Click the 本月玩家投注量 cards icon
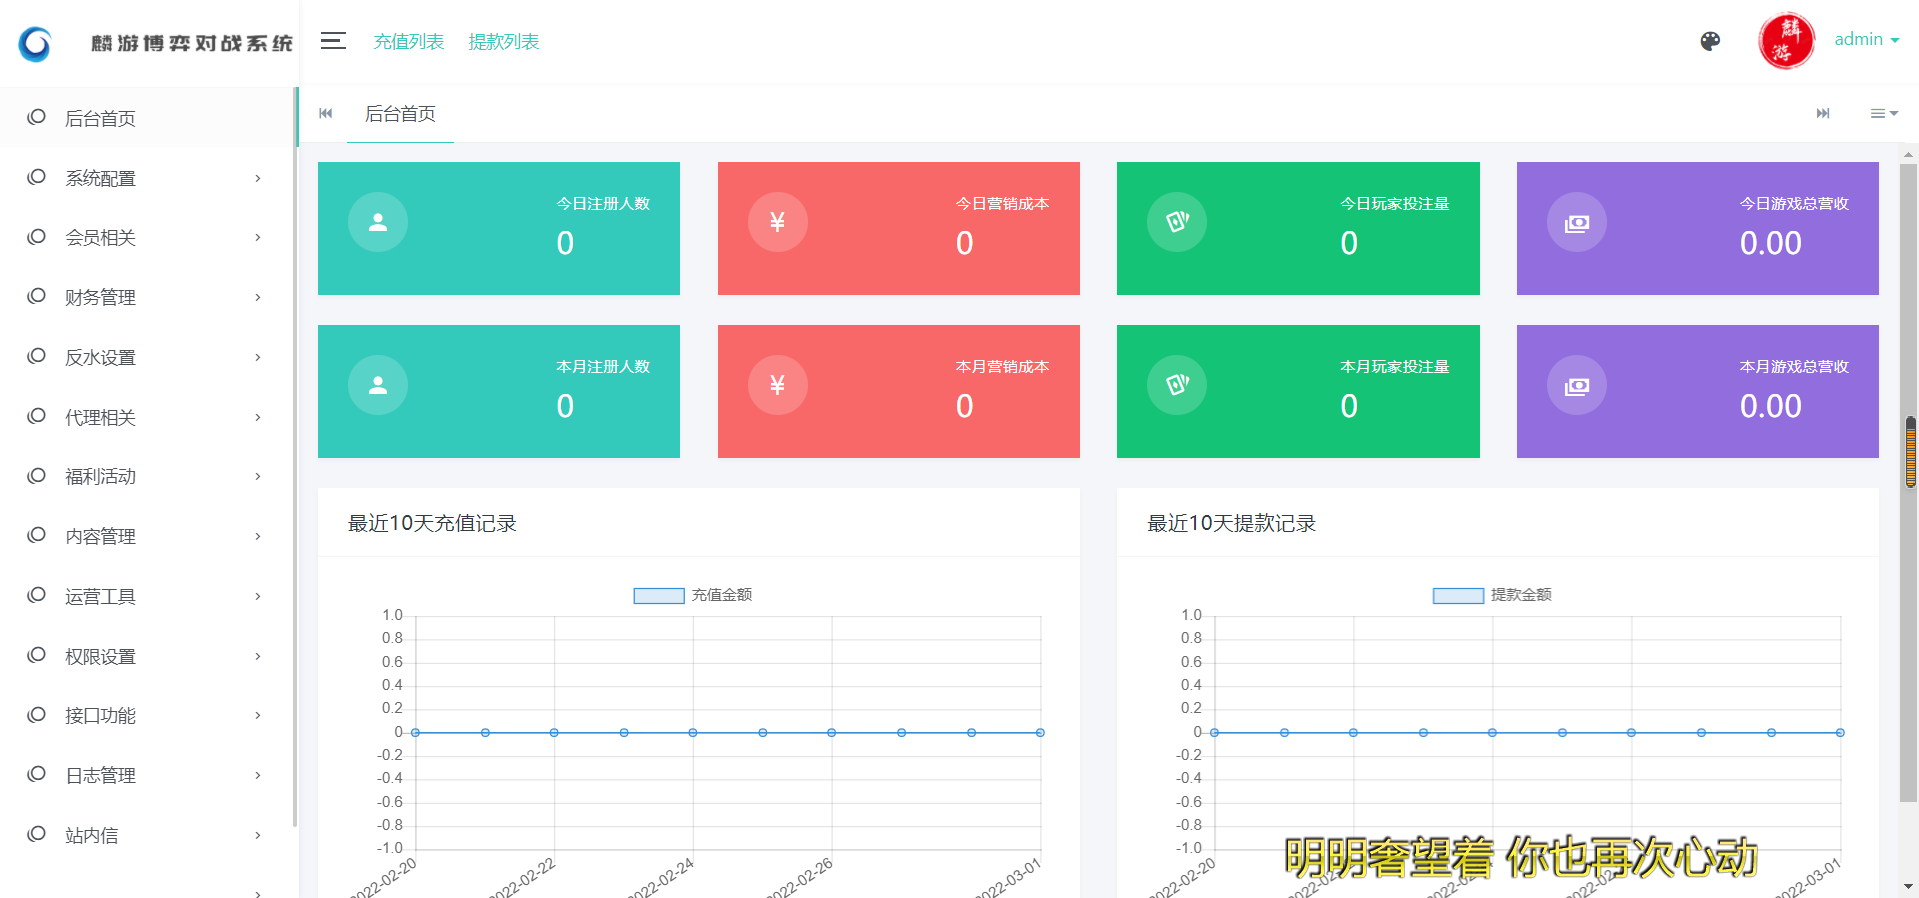This screenshot has height=898, width=1919. coord(1177,385)
